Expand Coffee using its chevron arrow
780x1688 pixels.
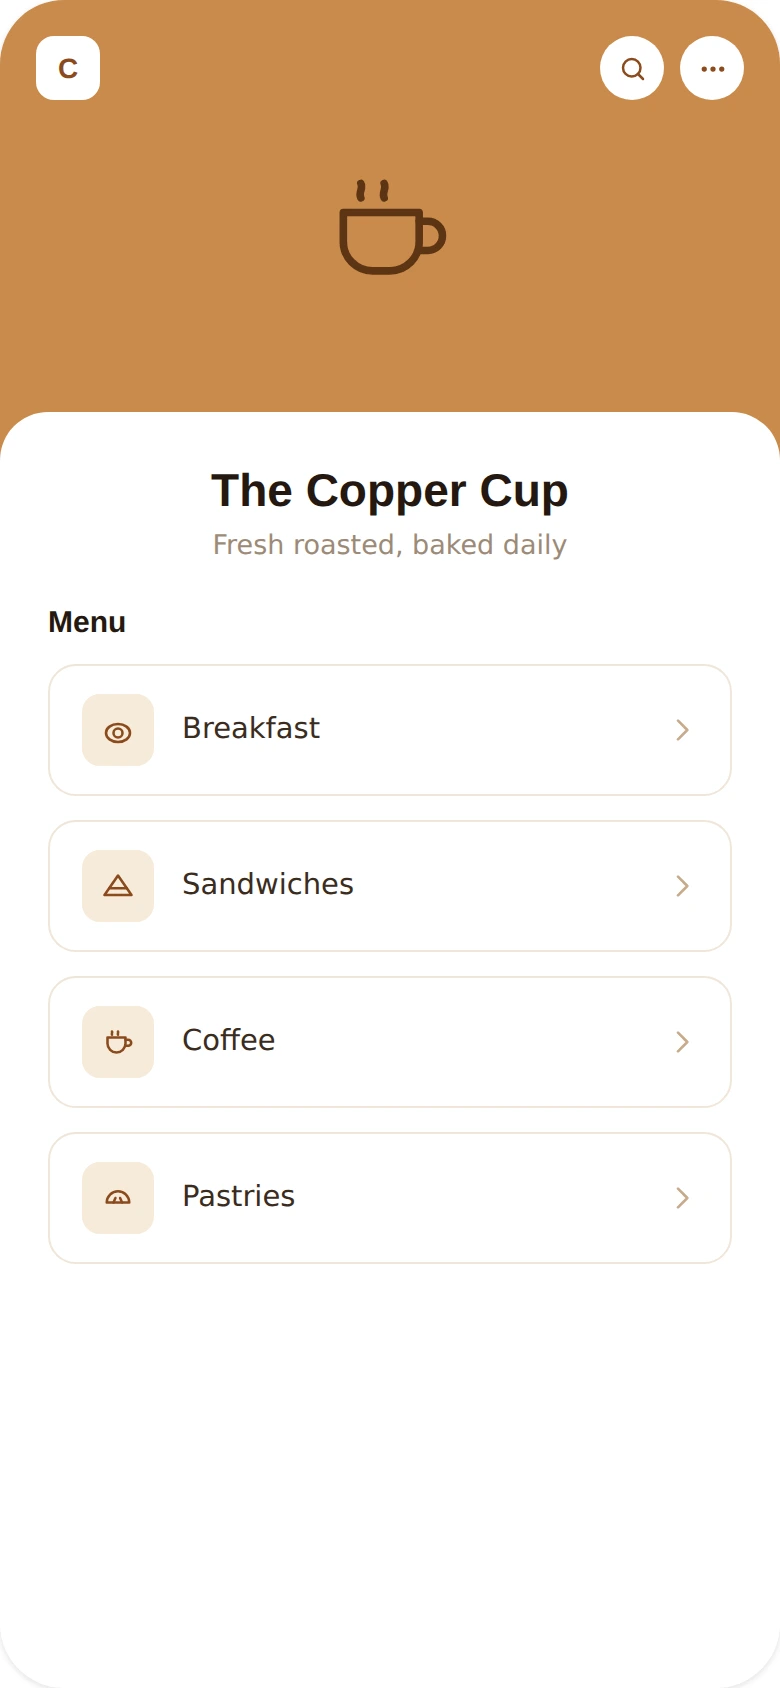click(x=682, y=1042)
